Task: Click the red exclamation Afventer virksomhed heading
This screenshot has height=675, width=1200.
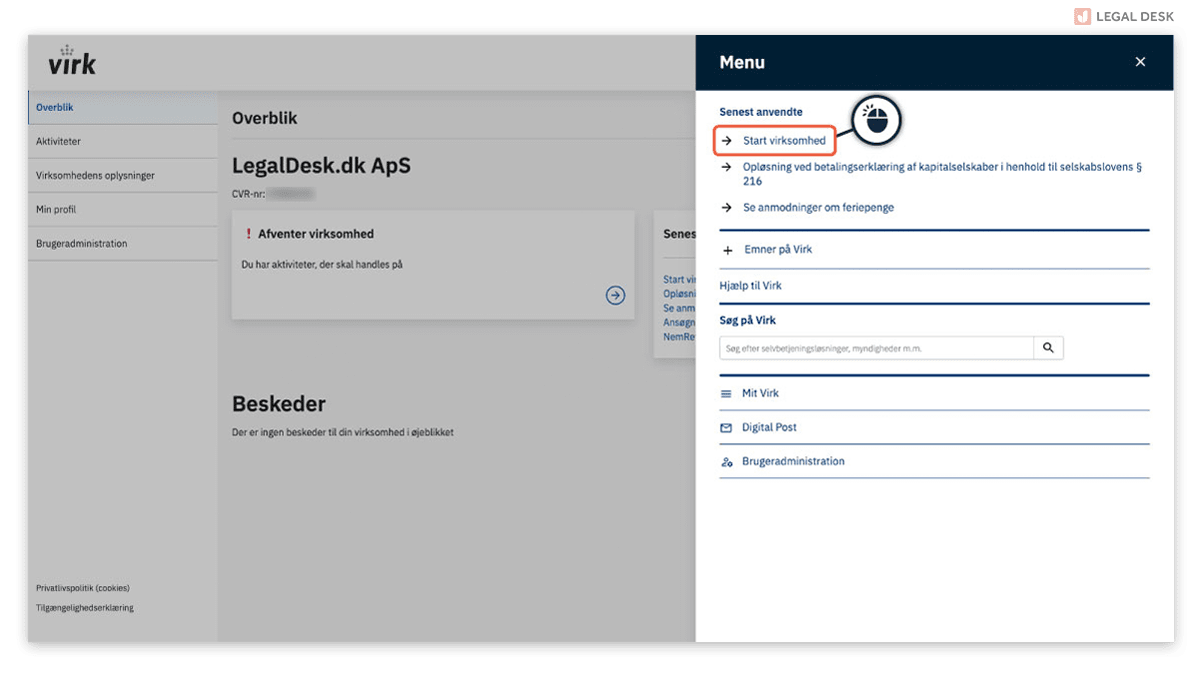Action: [310, 234]
